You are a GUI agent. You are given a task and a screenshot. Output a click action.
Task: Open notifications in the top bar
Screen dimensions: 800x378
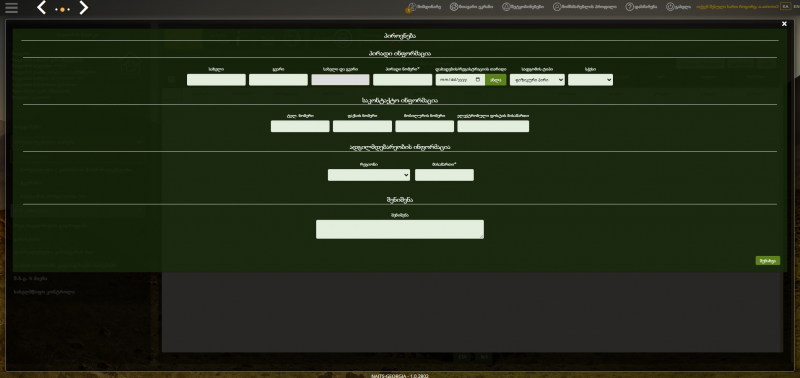[423, 7]
